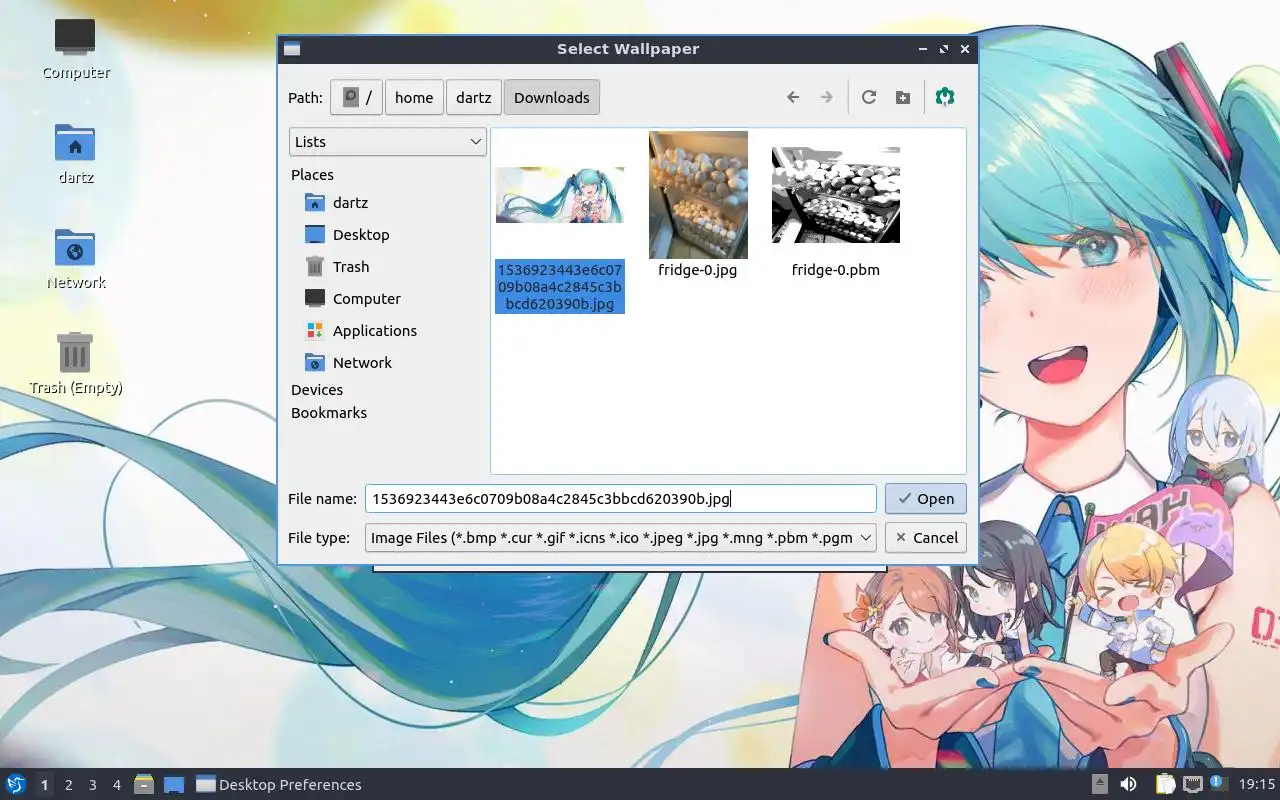Open the clipboard manager tray icon
1280x800 pixels.
(1165, 784)
